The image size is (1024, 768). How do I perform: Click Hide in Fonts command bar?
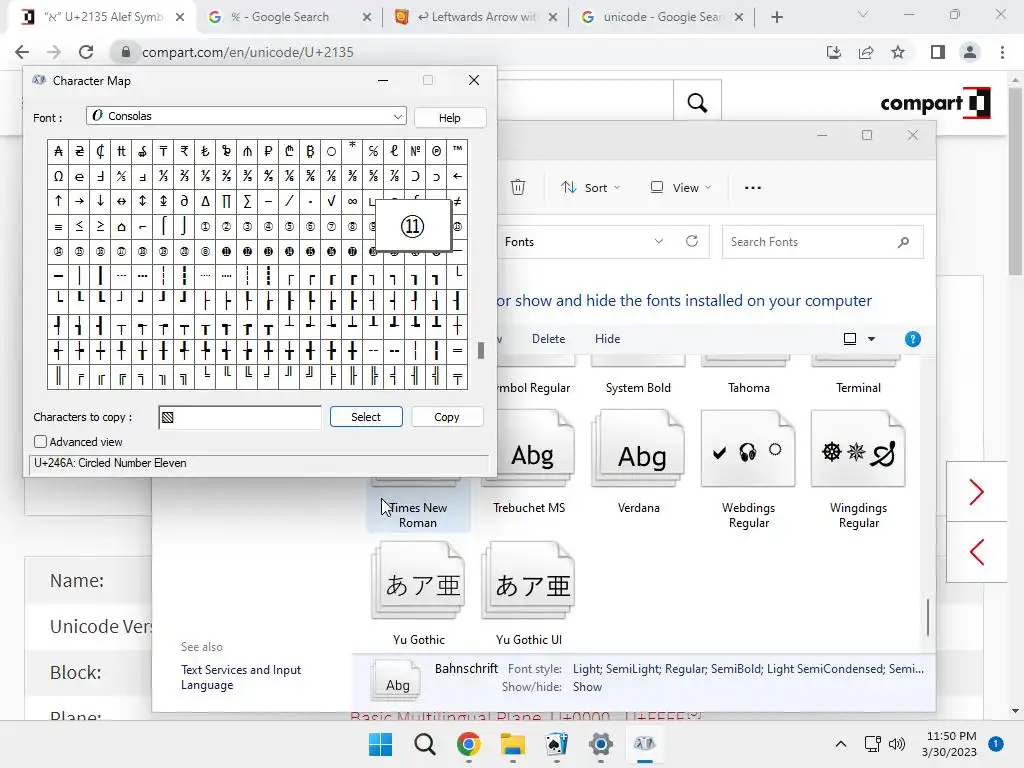607,339
